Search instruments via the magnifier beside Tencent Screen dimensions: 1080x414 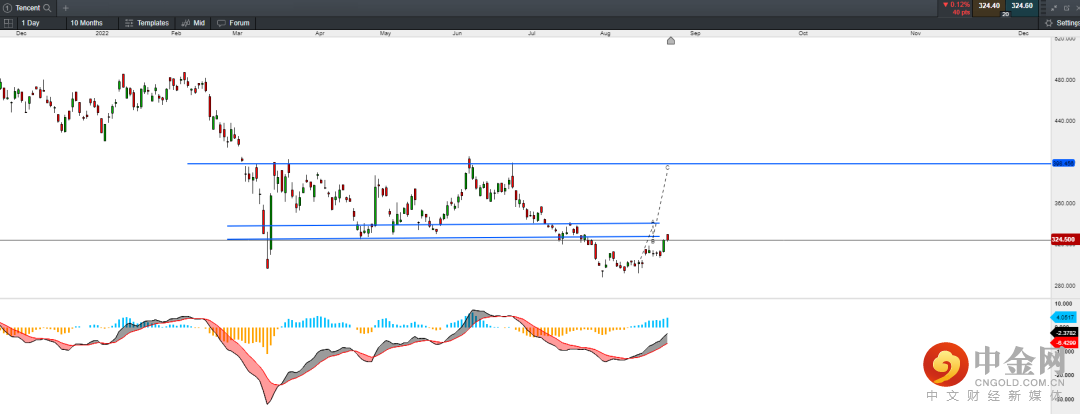pos(47,8)
